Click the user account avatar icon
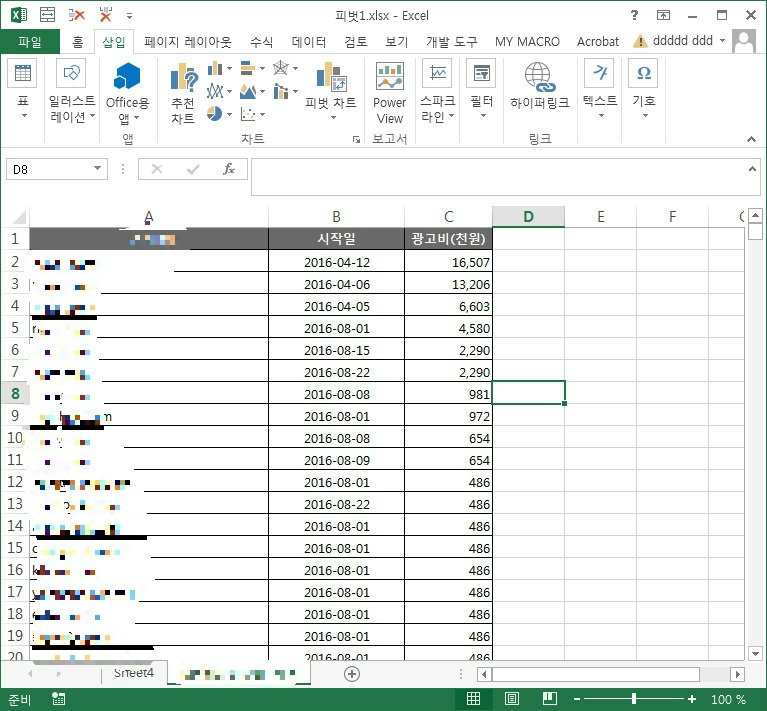Viewport: 767px width, 711px height. click(744, 41)
